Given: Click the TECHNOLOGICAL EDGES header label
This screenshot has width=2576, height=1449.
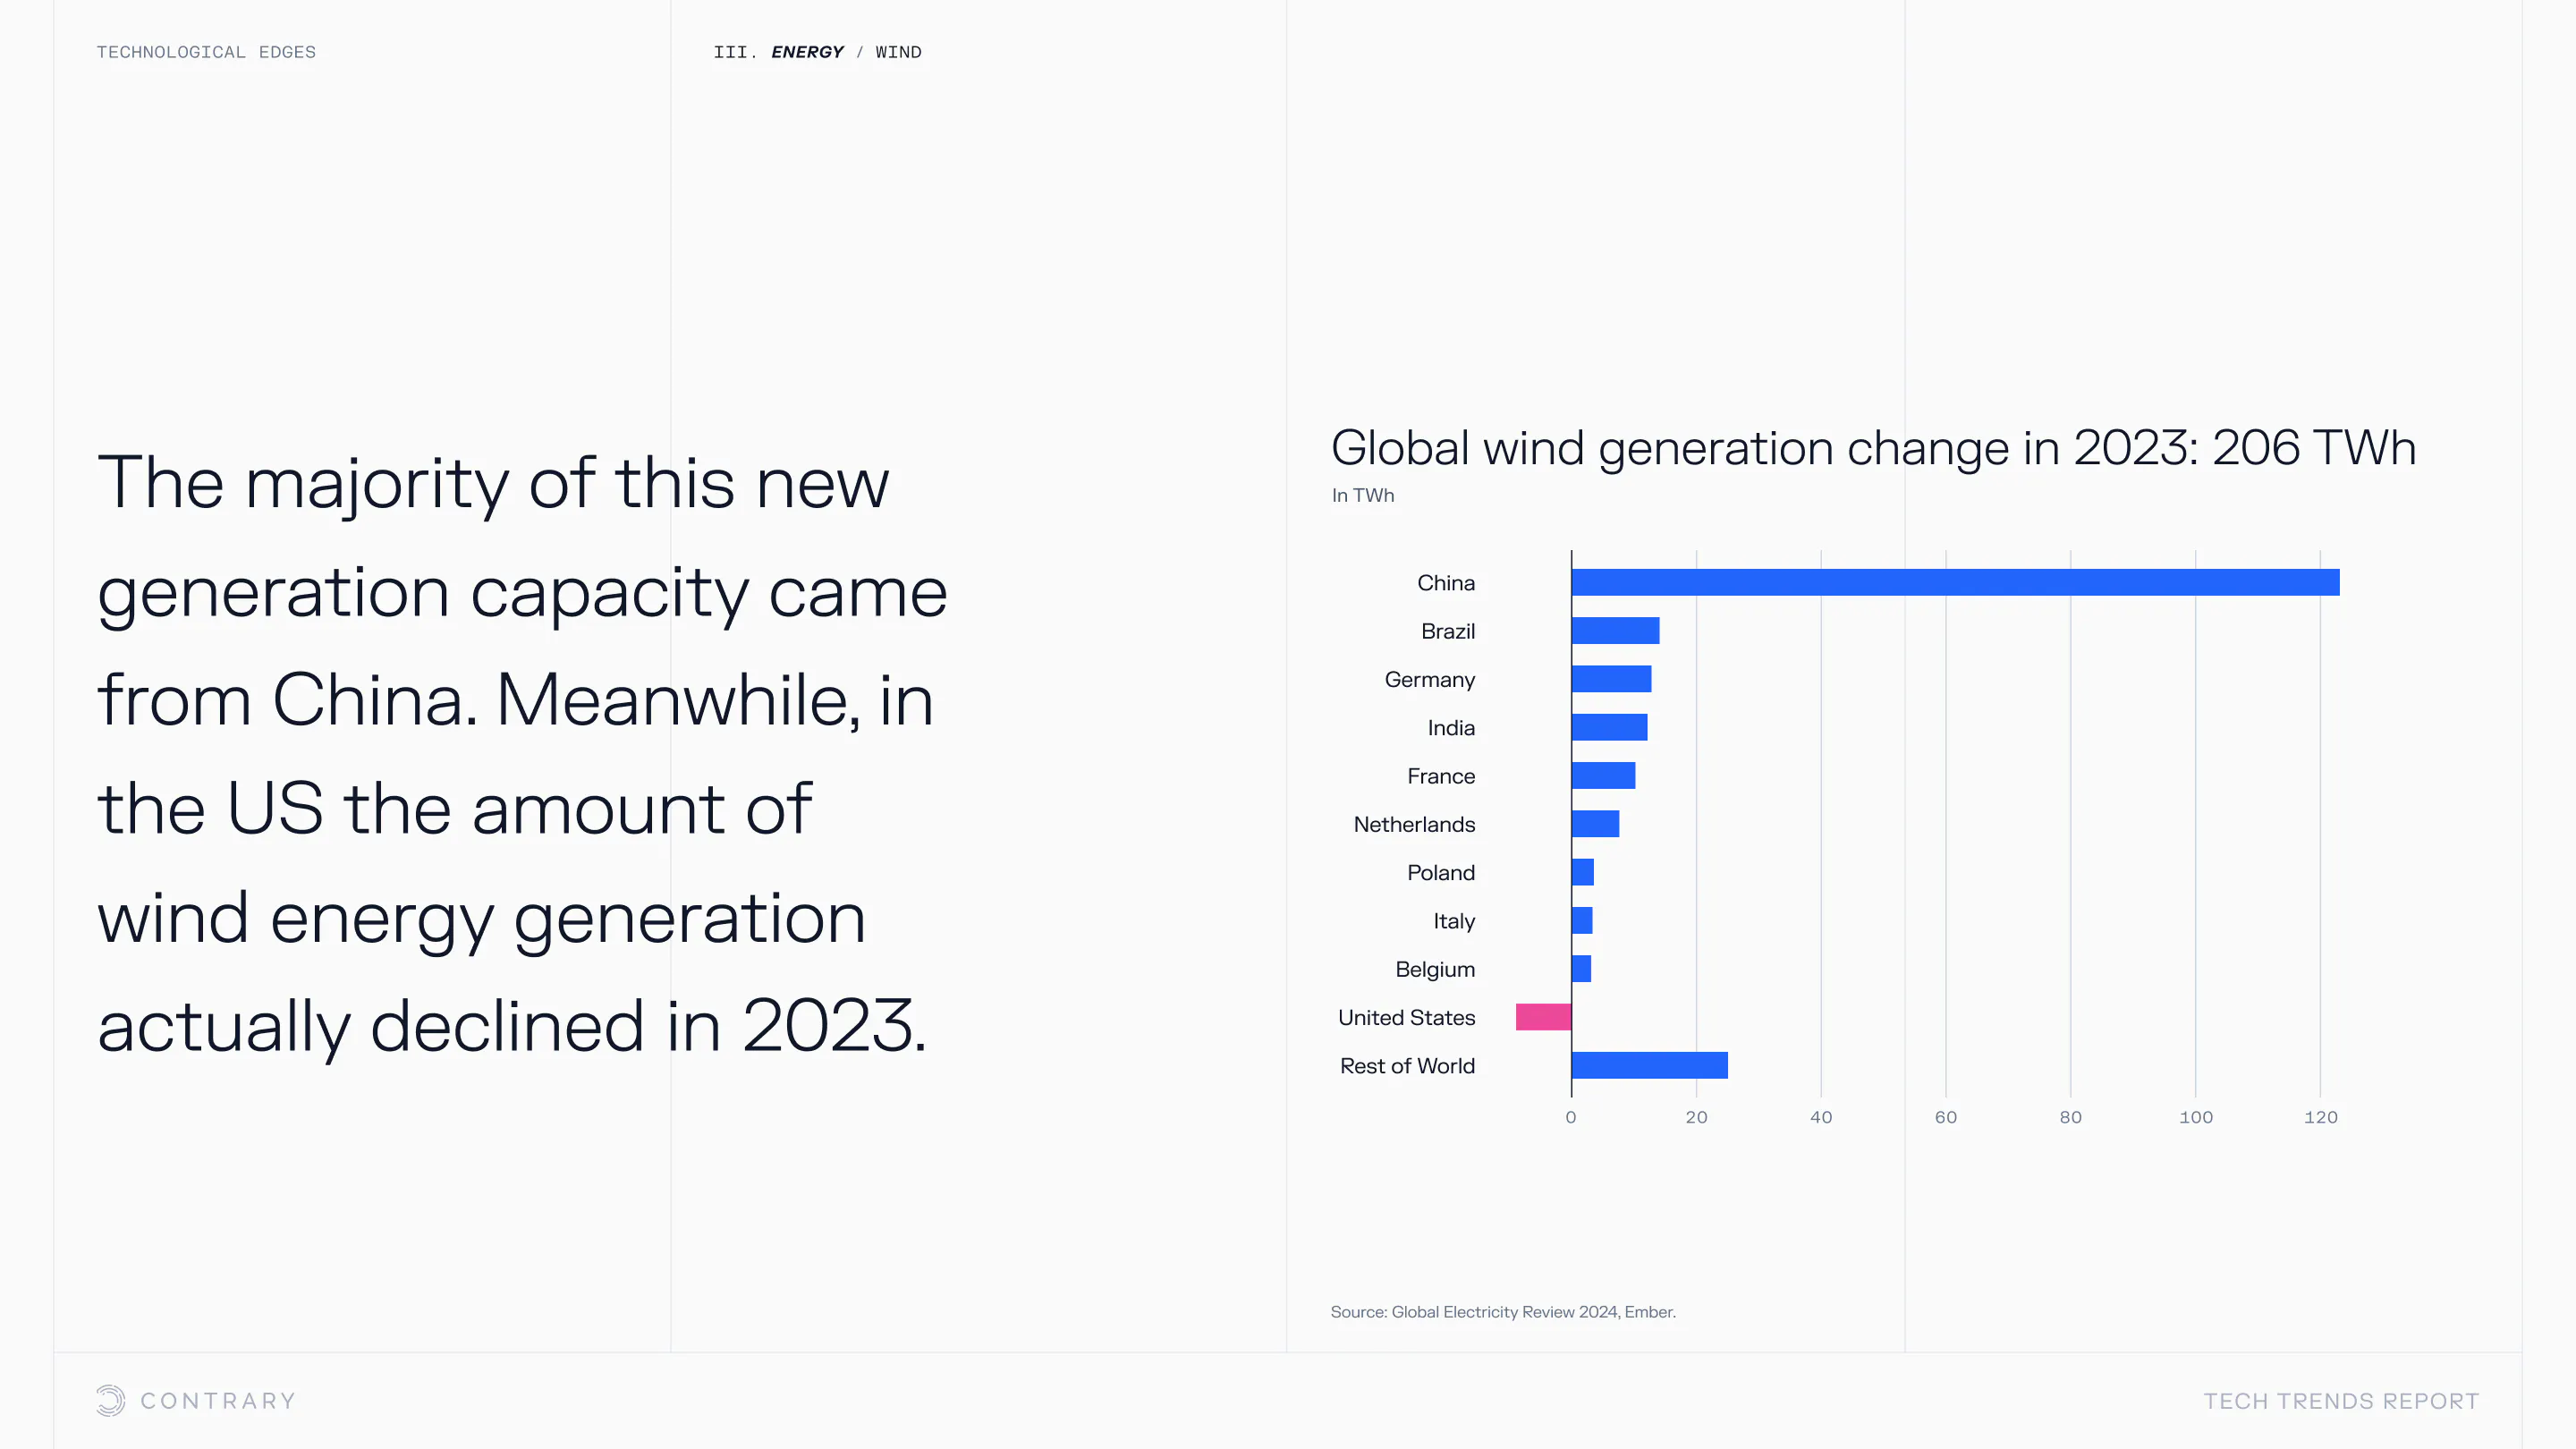Looking at the screenshot, I should (x=206, y=52).
